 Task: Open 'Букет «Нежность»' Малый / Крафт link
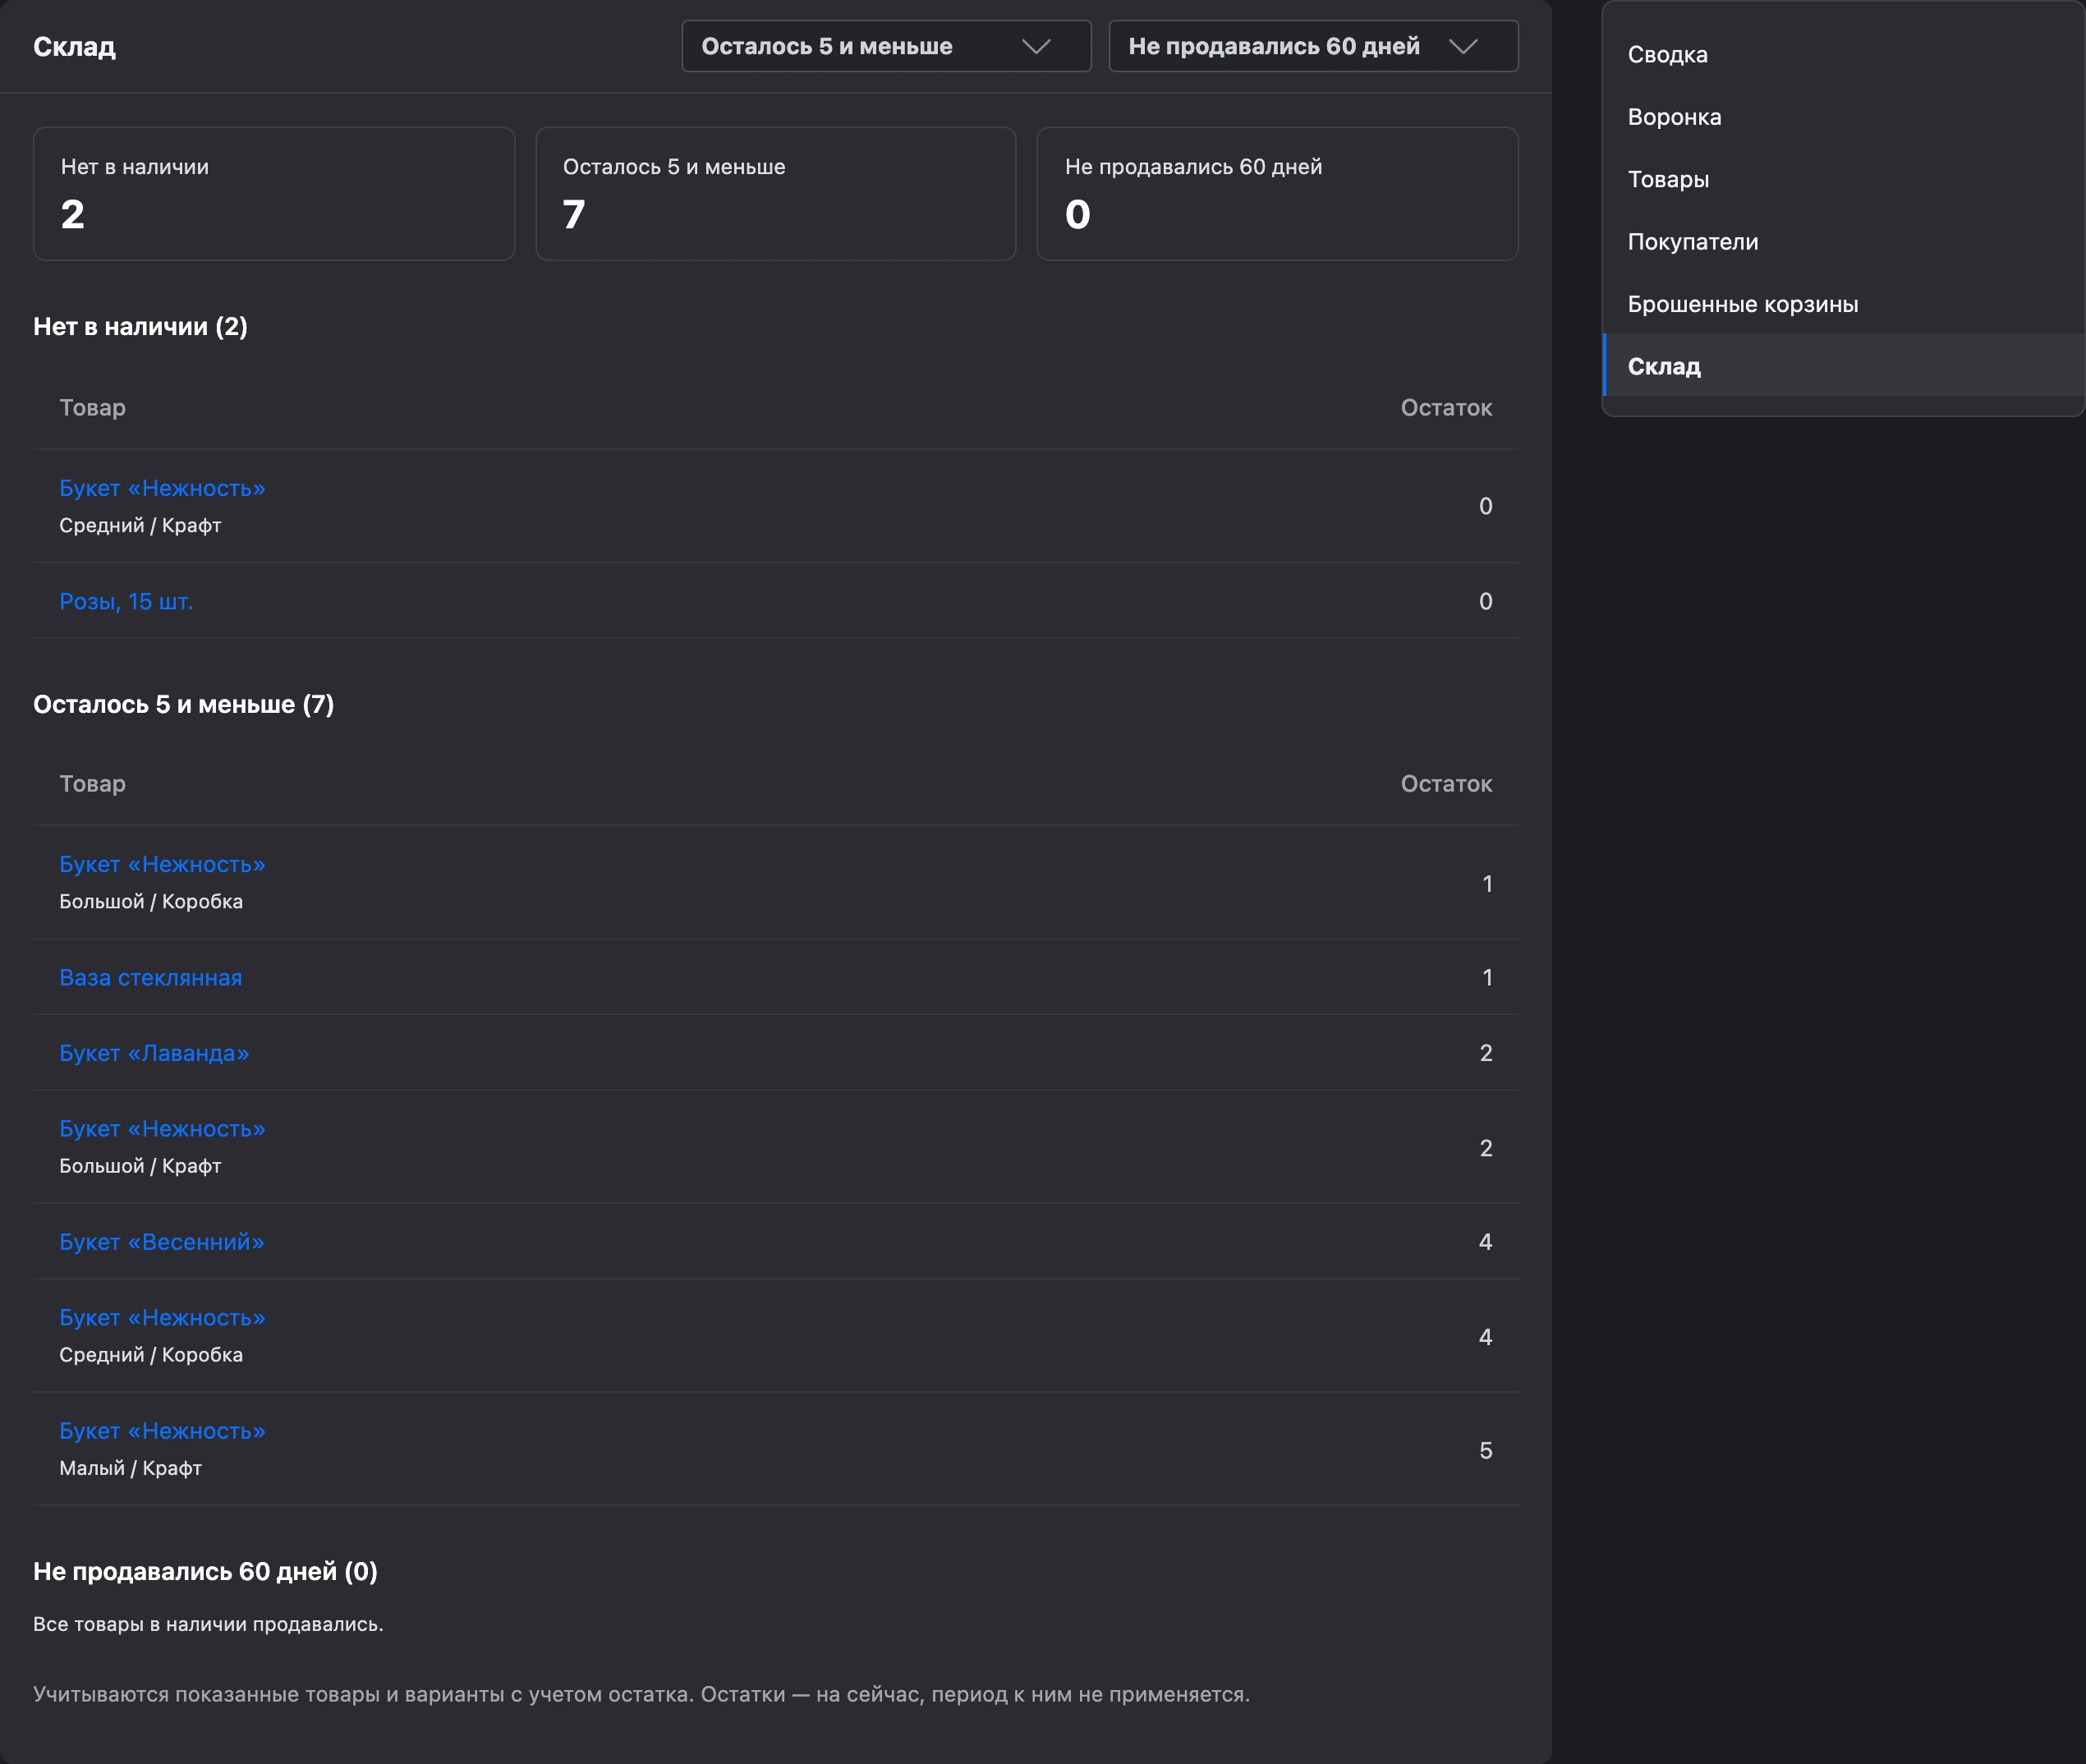(x=162, y=1431)
